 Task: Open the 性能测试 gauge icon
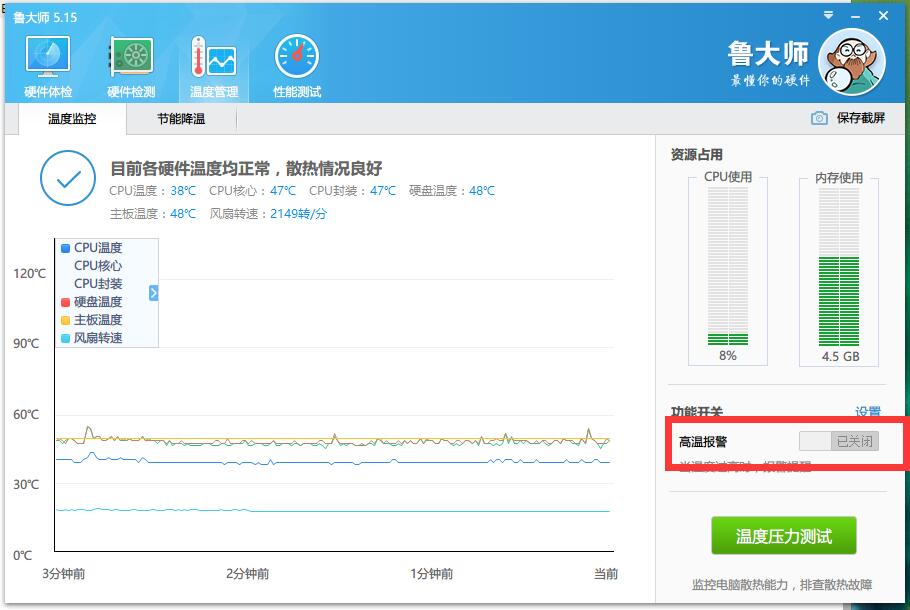click(x=297, y=56)
